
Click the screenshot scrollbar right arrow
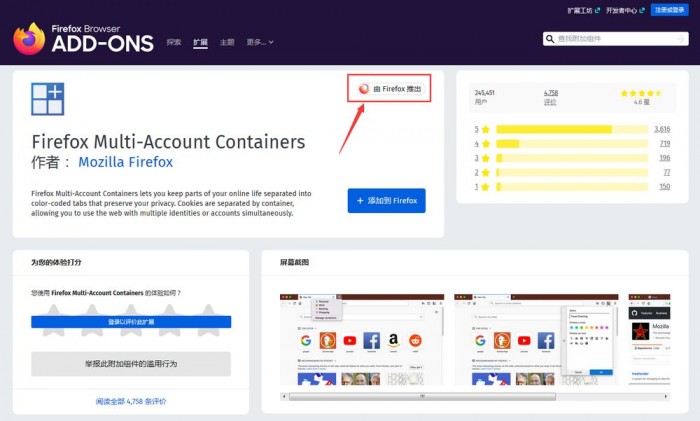click(x=666, y=396)
